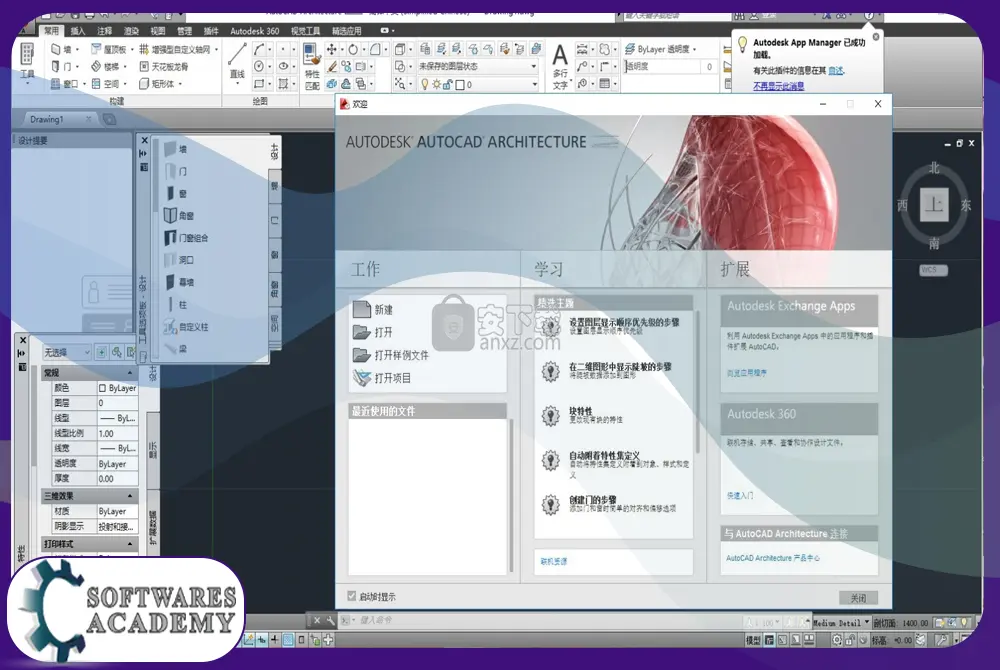
Task: Click the move tool icon in ribbon
Action: click(x=332, y=49)
